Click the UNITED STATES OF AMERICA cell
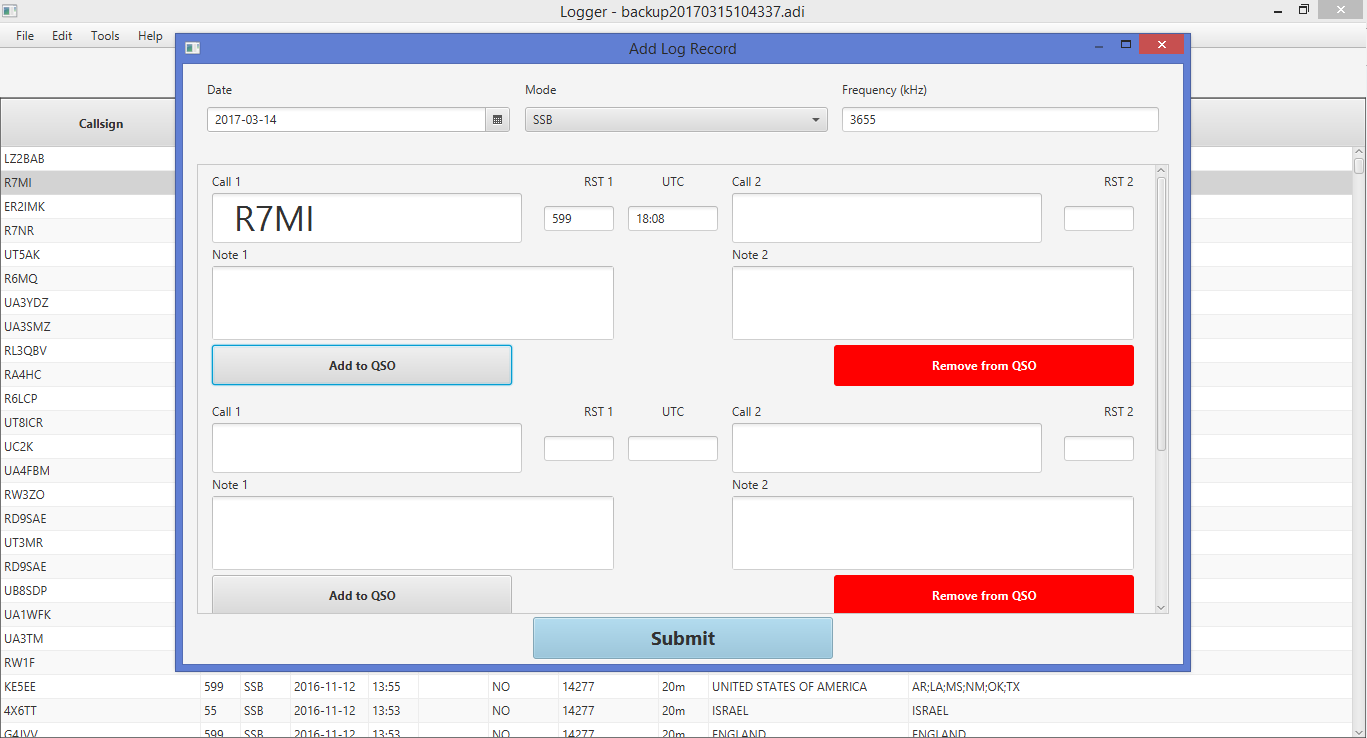The width and height of the screenshot is (1367, 738). click(x=808, y=687)
